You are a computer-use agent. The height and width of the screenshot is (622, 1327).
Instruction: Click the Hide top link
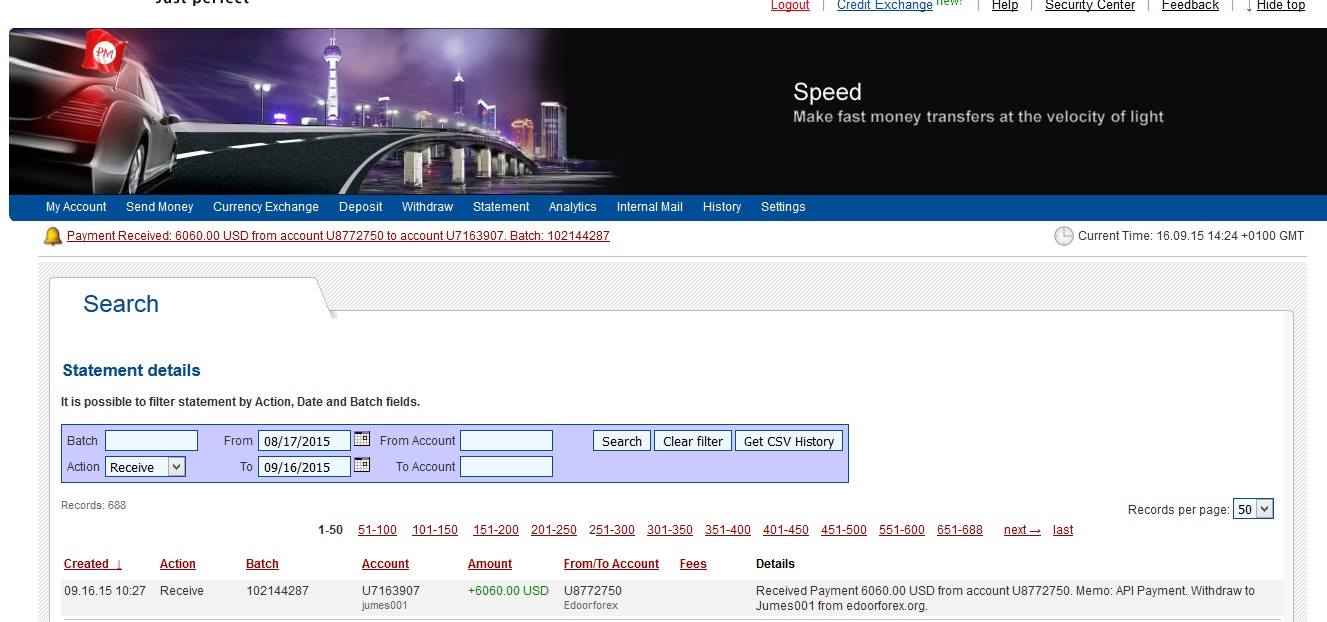coord(1281,5)
